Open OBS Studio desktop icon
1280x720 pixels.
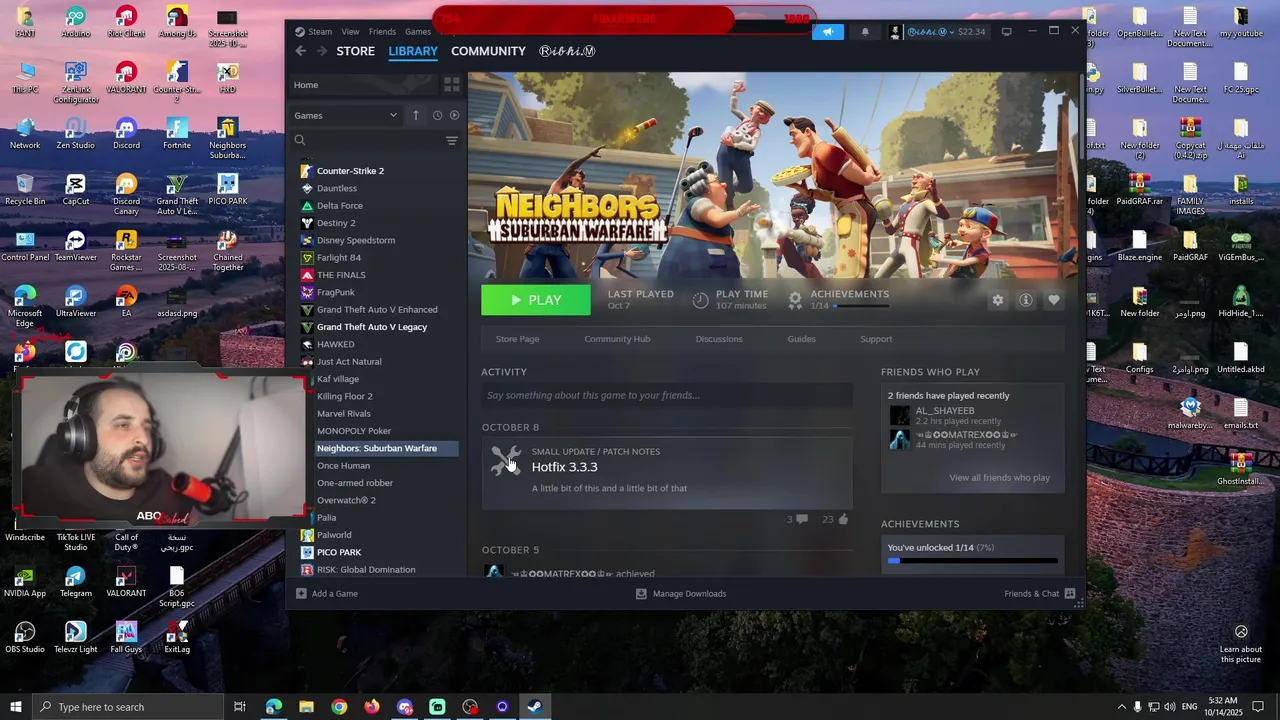pos(25,638)
